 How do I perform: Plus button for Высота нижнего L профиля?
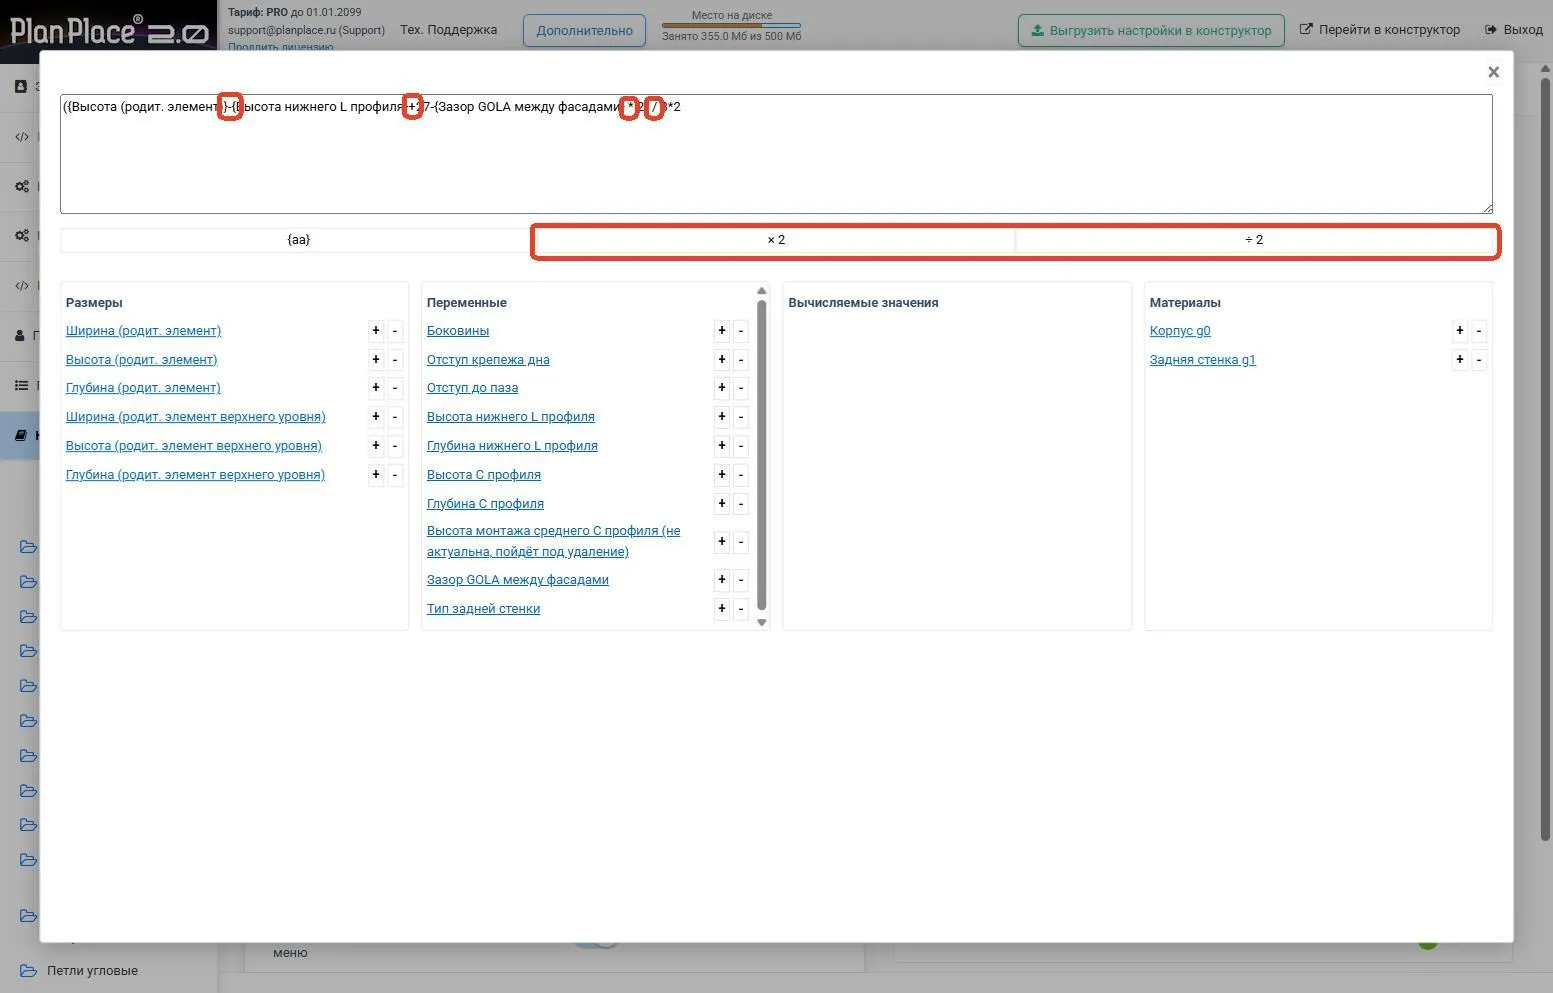click(722, 417)
